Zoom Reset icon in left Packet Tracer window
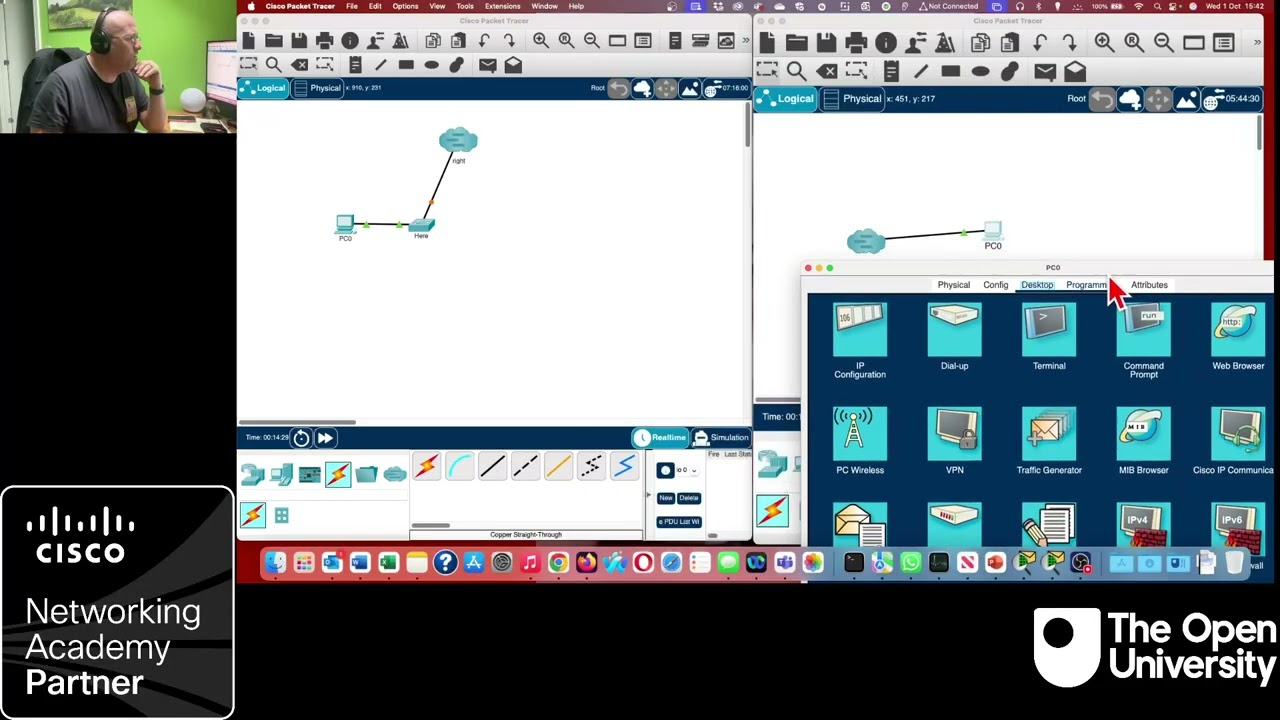This screenshot has width=1280, height=720. (x=566, y=41)
